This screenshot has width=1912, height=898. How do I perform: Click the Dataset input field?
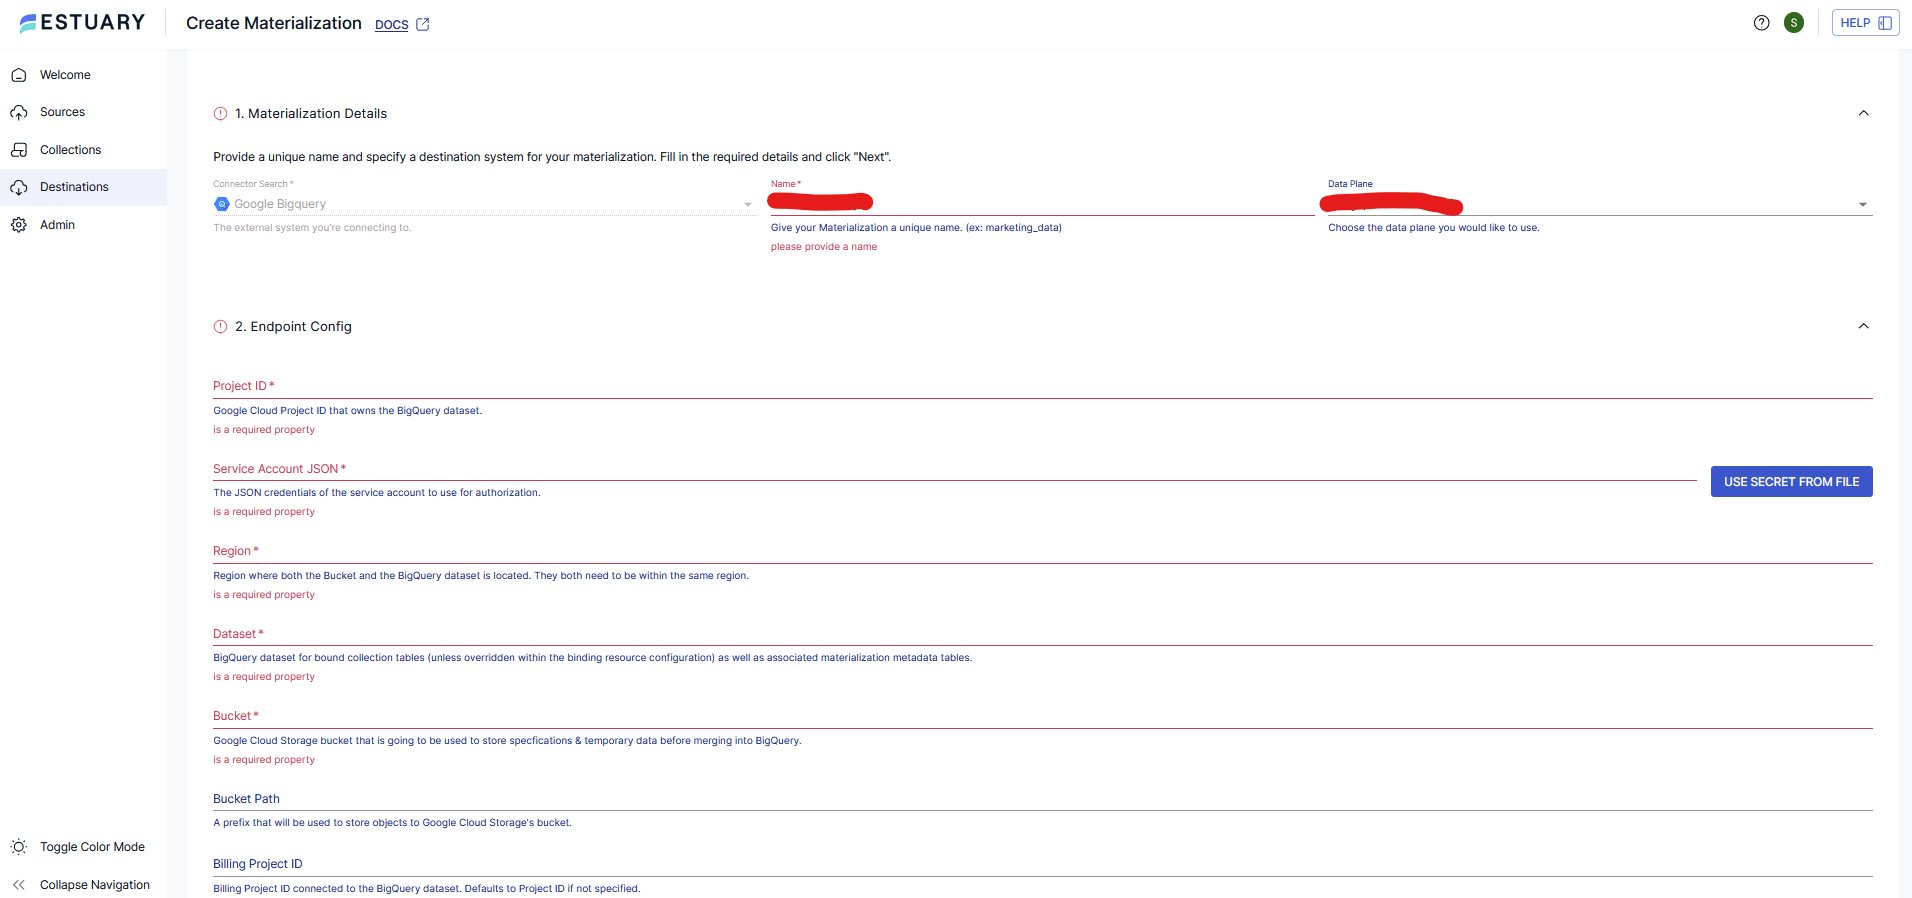click(1042, 634)
